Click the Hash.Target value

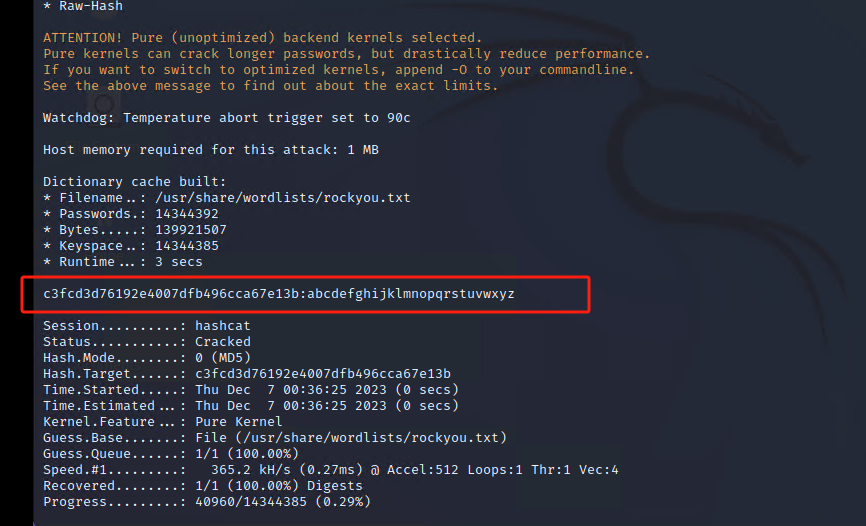coord(323,374)
